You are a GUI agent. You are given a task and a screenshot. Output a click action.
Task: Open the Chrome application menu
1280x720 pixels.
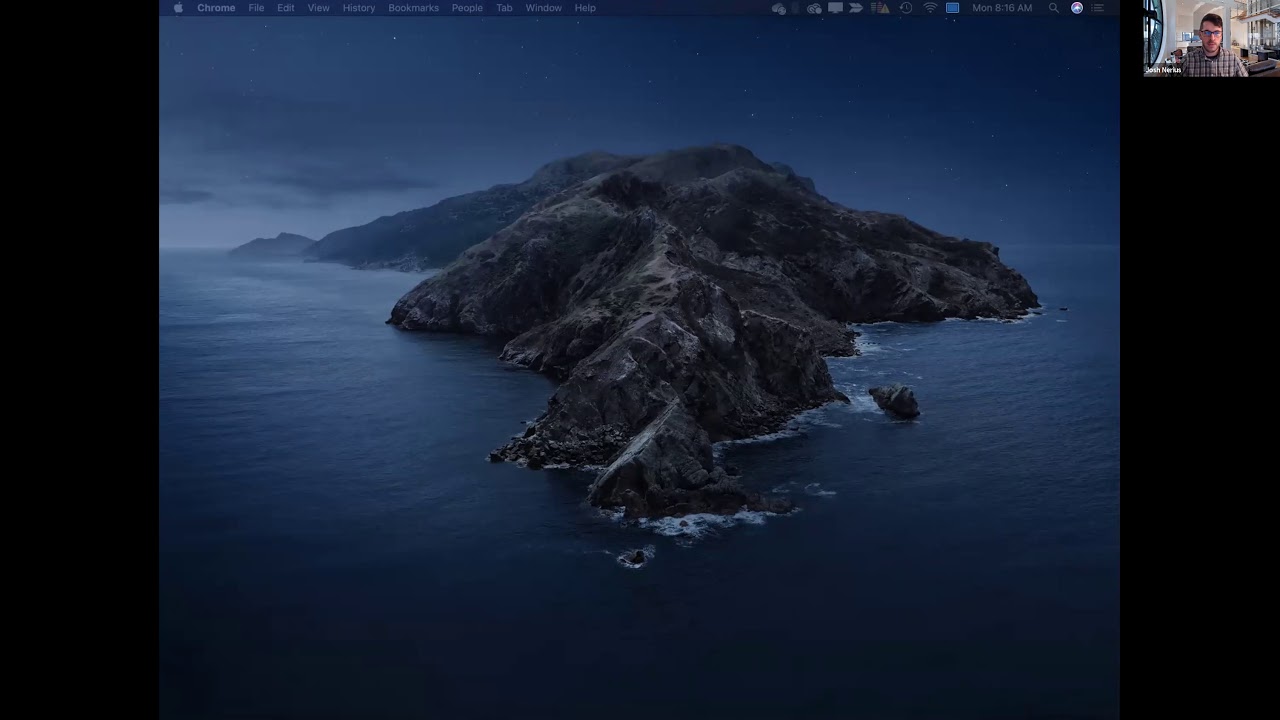(x=216, y=8)
